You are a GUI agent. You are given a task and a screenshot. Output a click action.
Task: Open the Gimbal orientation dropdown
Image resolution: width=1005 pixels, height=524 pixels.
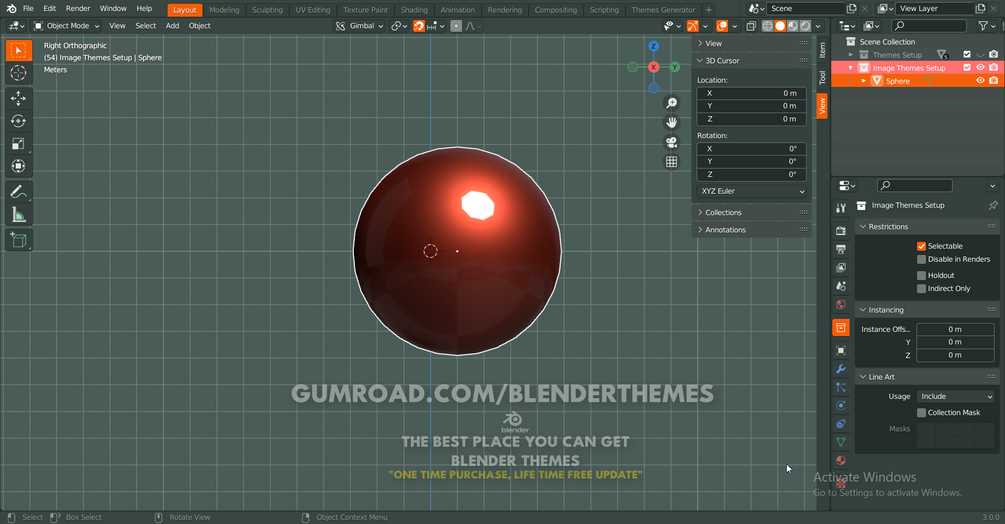(x=360, y=26)
